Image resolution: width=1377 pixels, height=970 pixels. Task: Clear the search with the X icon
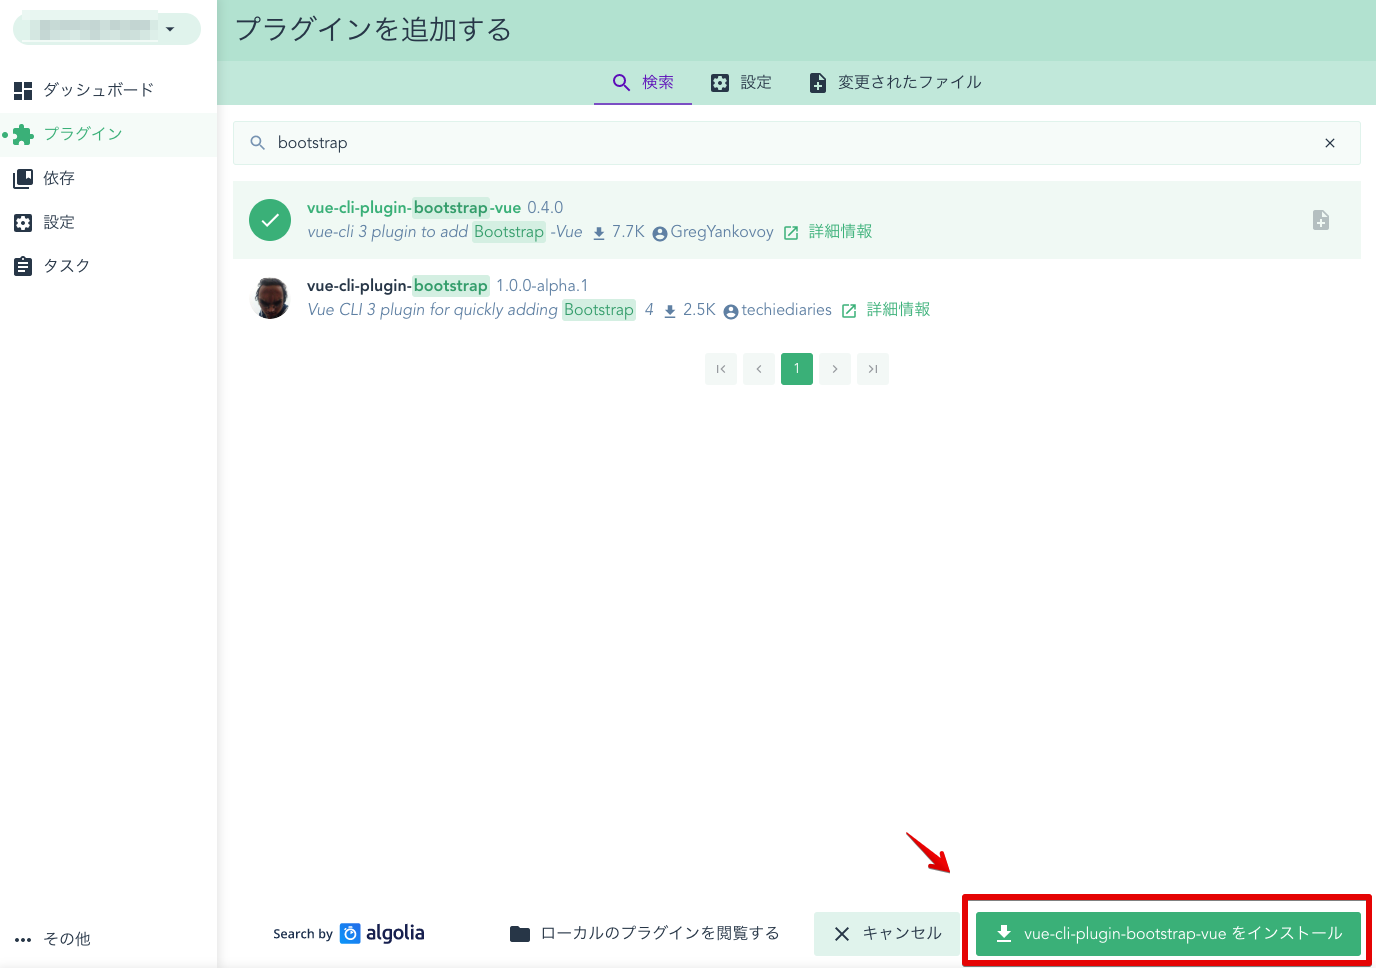(1330, 143)
